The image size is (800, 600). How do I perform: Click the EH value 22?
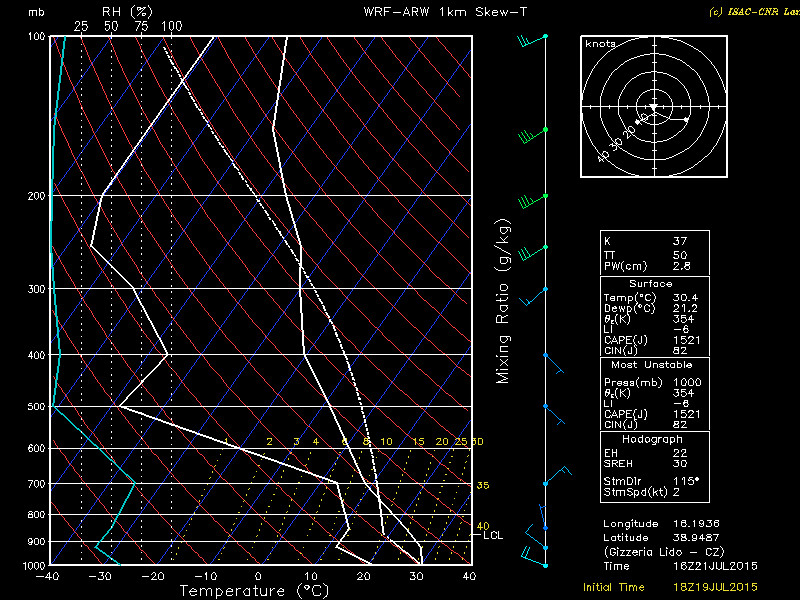coord(680,453)
